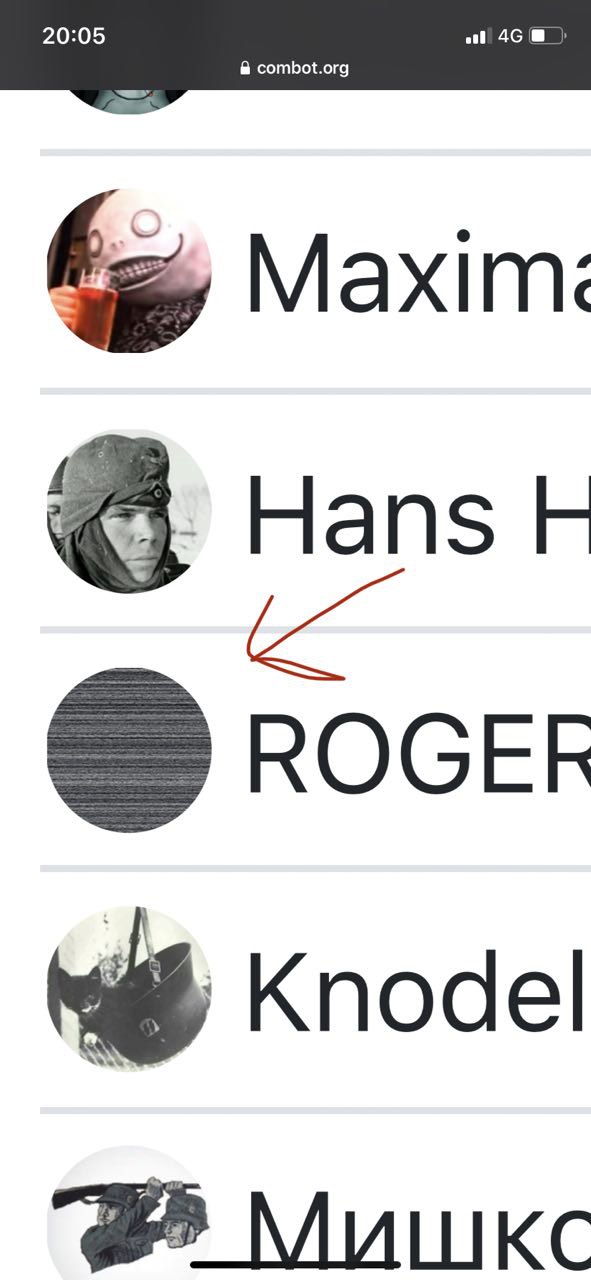Tap the 20:05 clock in status bar

(74, 36)
